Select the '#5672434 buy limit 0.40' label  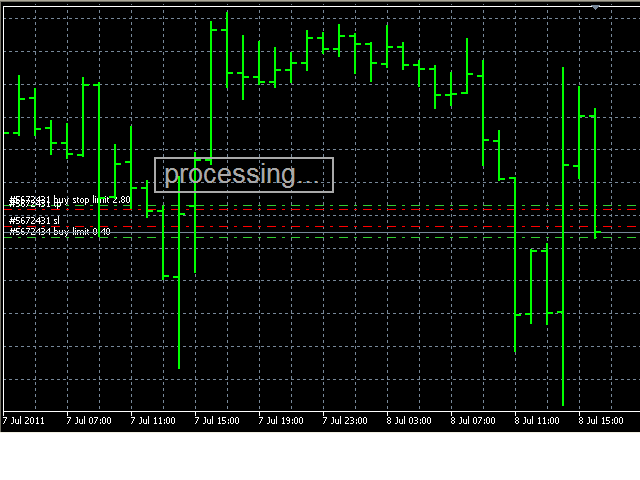point(60,232)
